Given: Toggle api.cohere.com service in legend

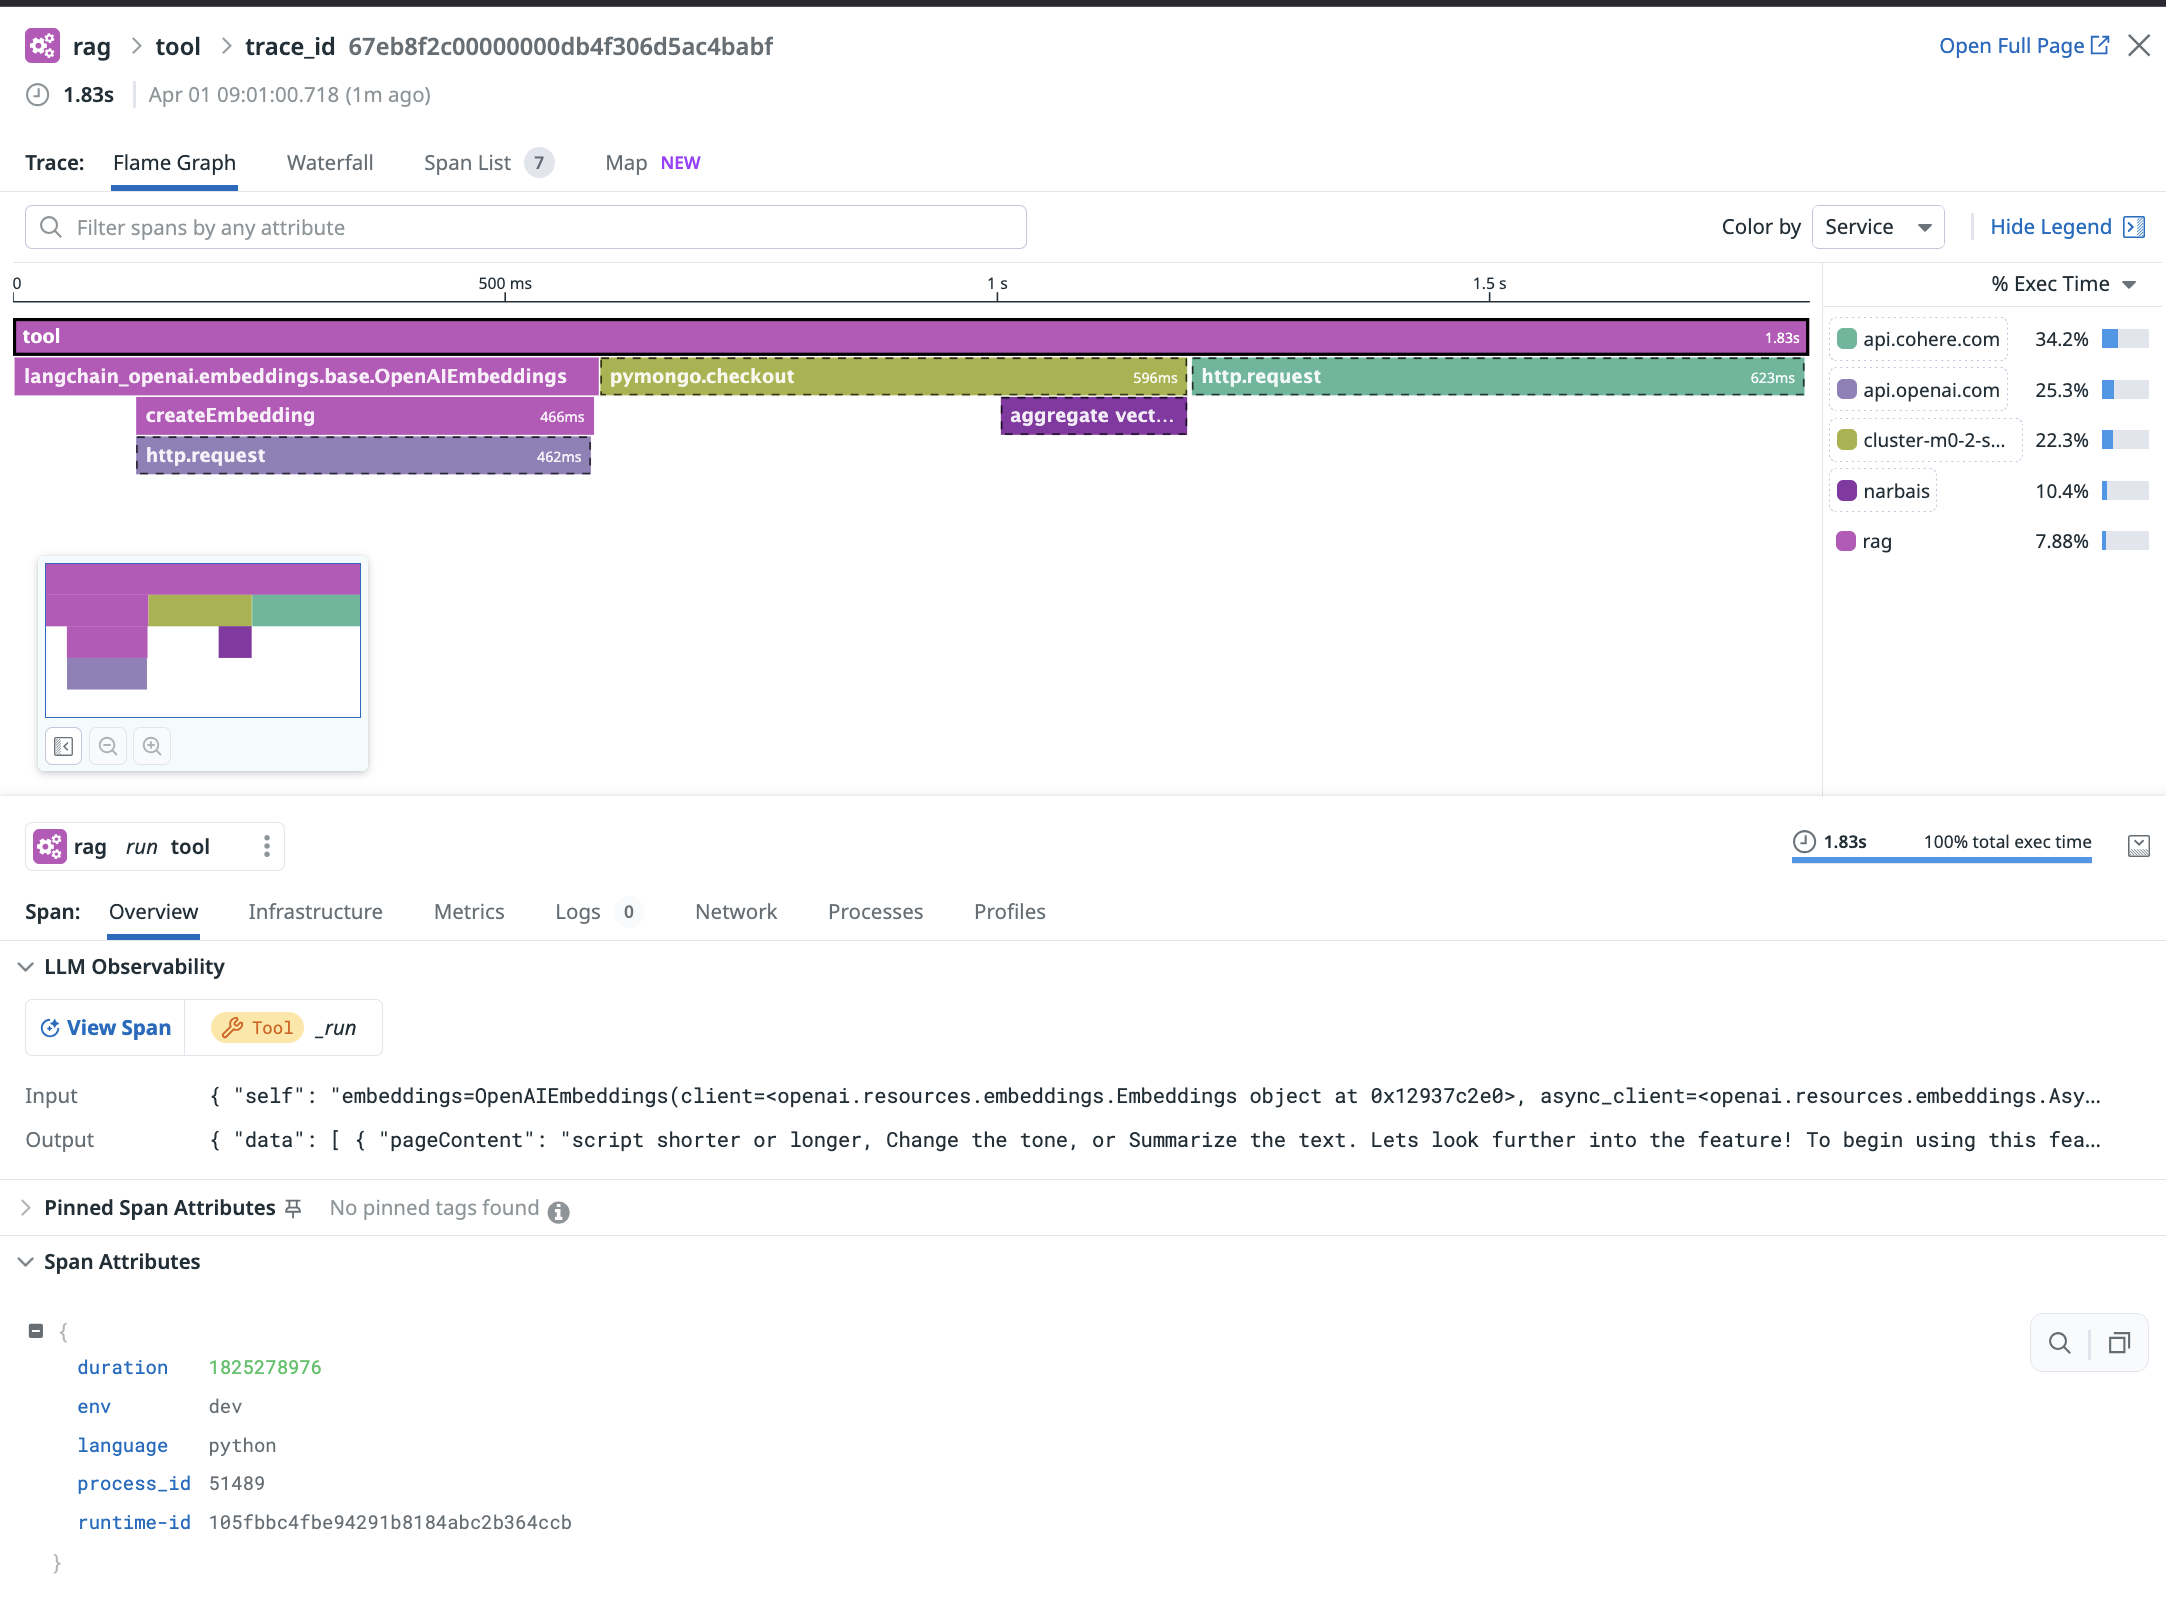Looking at the screenshot, I should (x=1920, y=339).
